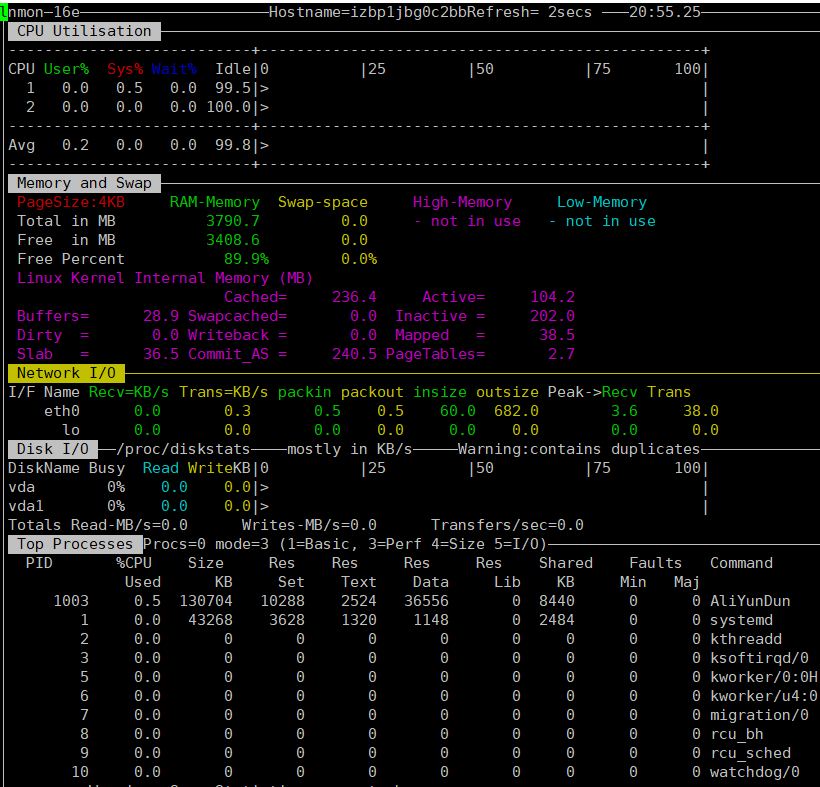Click the Procs=0 mode=3 text

click(206, 544)
